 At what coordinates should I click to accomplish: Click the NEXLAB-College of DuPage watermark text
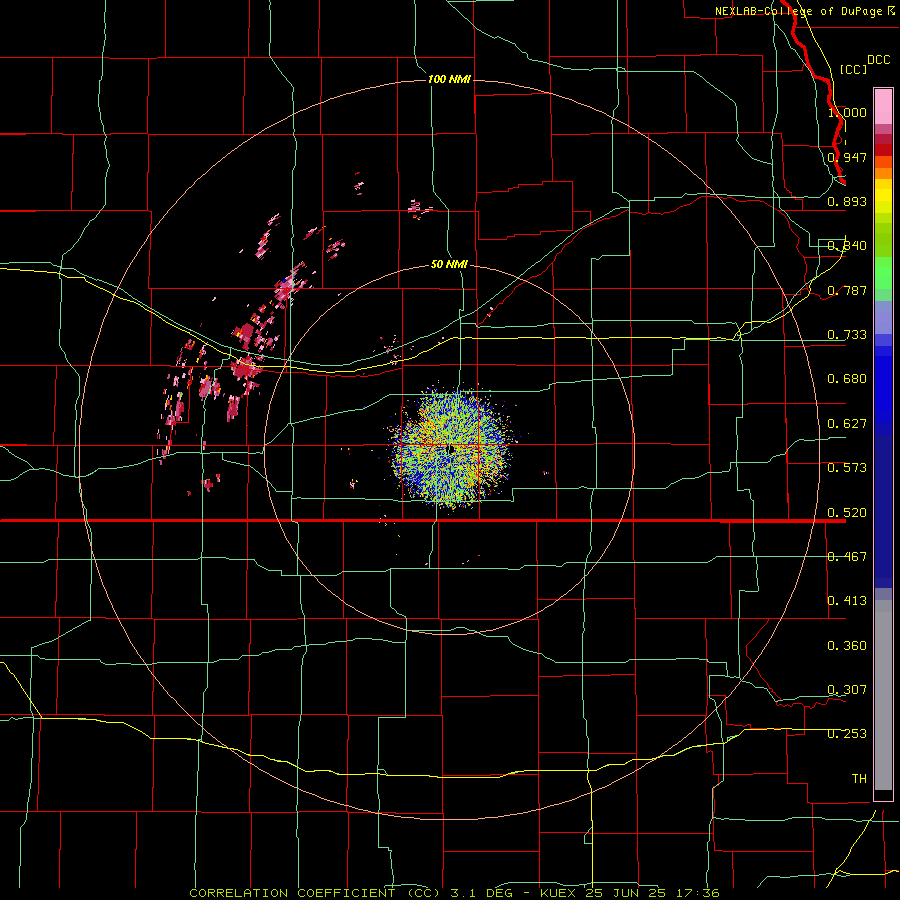[x=804, y=11]
